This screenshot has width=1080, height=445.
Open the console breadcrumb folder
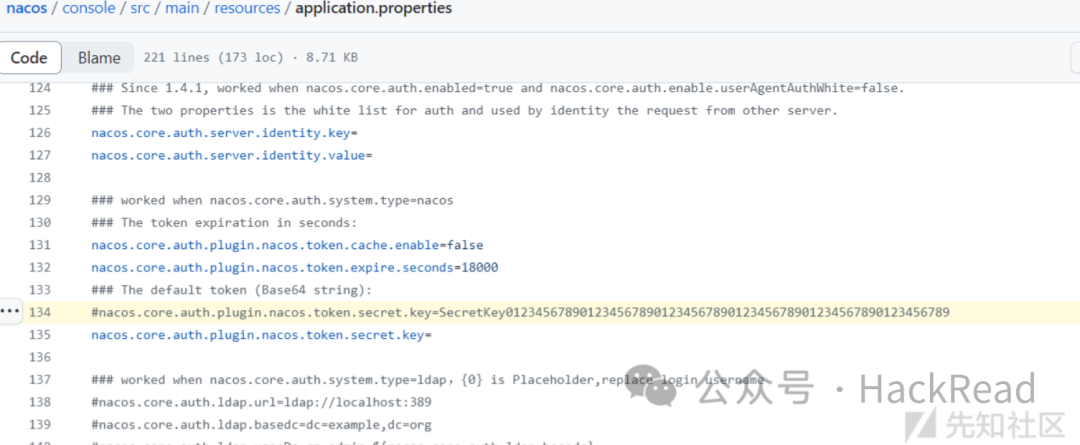[88, 8]
